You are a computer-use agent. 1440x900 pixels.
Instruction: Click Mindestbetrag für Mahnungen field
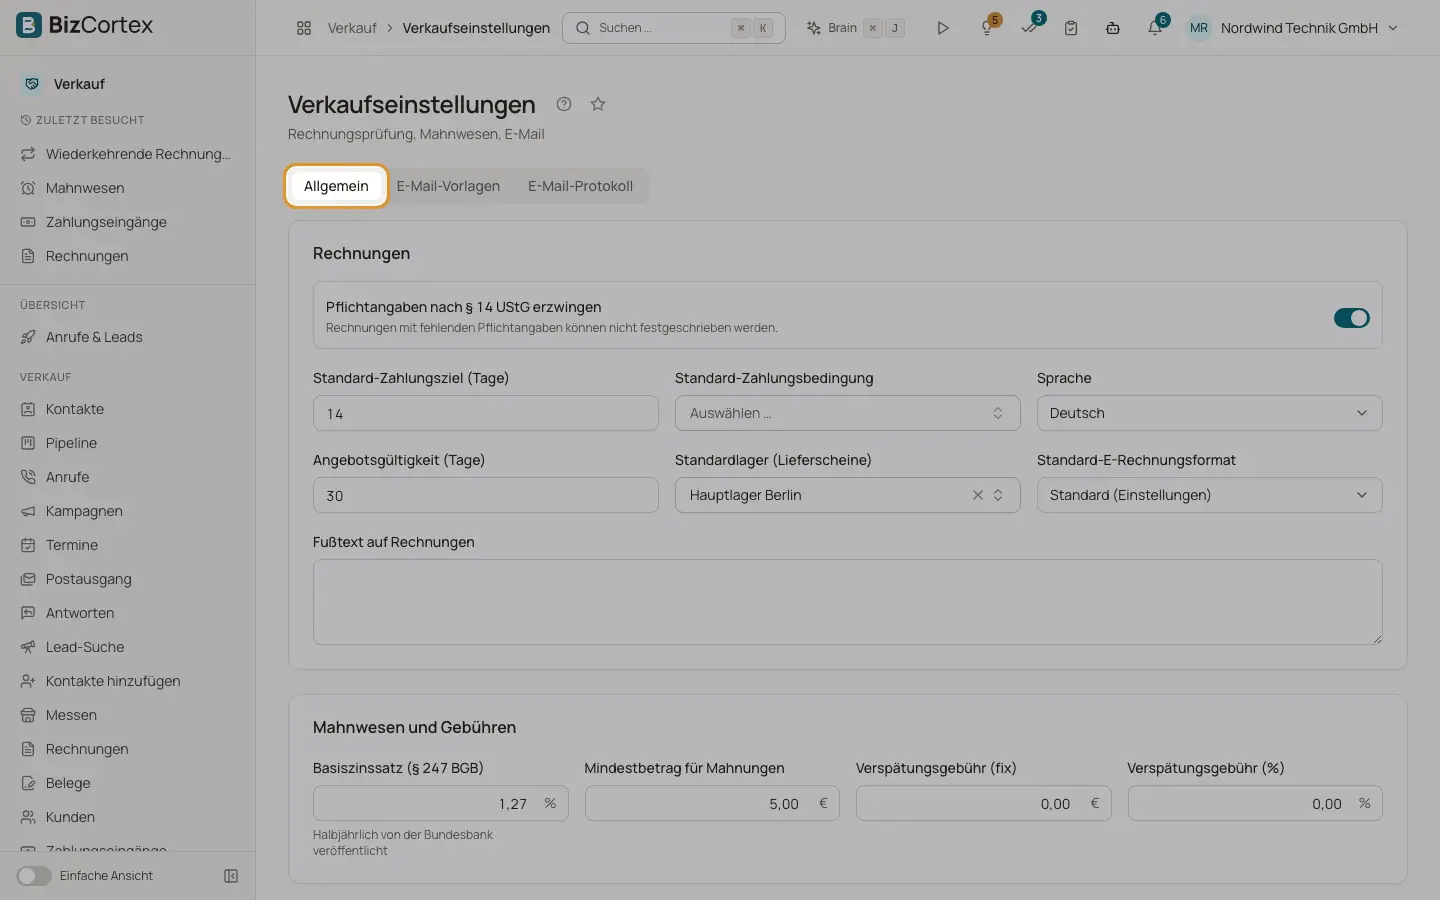pyautogui.click(x=712, y=803)
